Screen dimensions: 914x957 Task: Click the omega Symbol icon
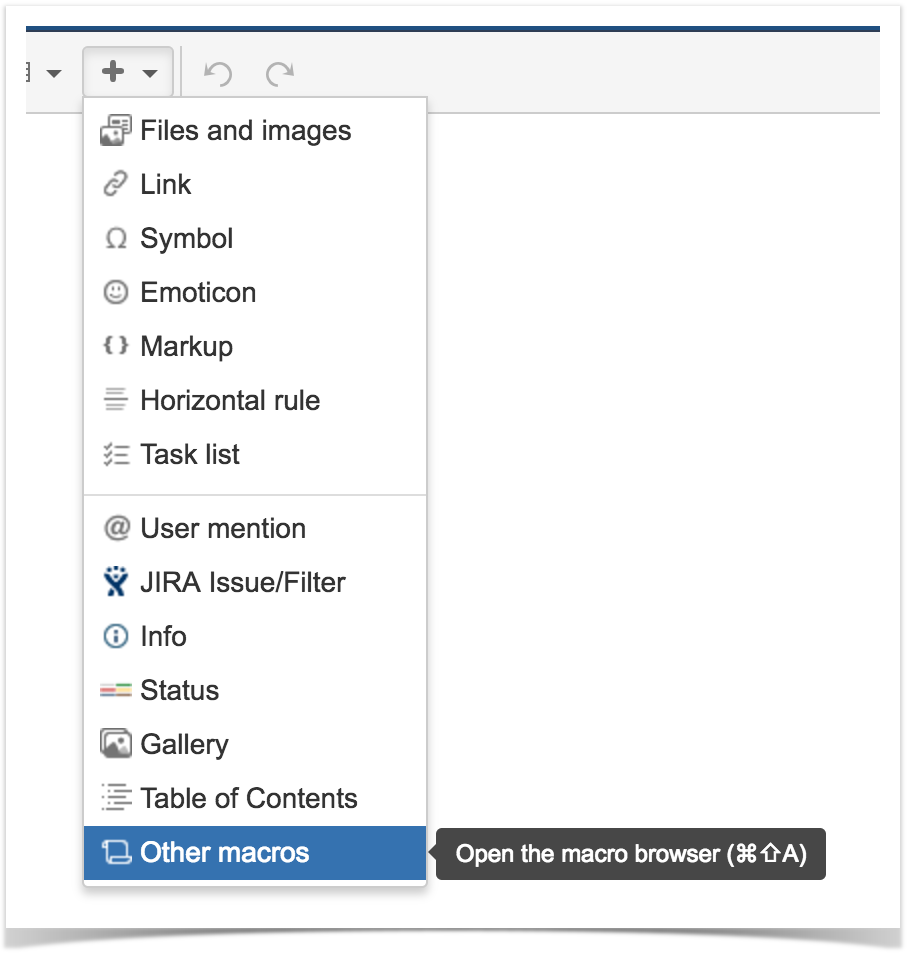115,239
